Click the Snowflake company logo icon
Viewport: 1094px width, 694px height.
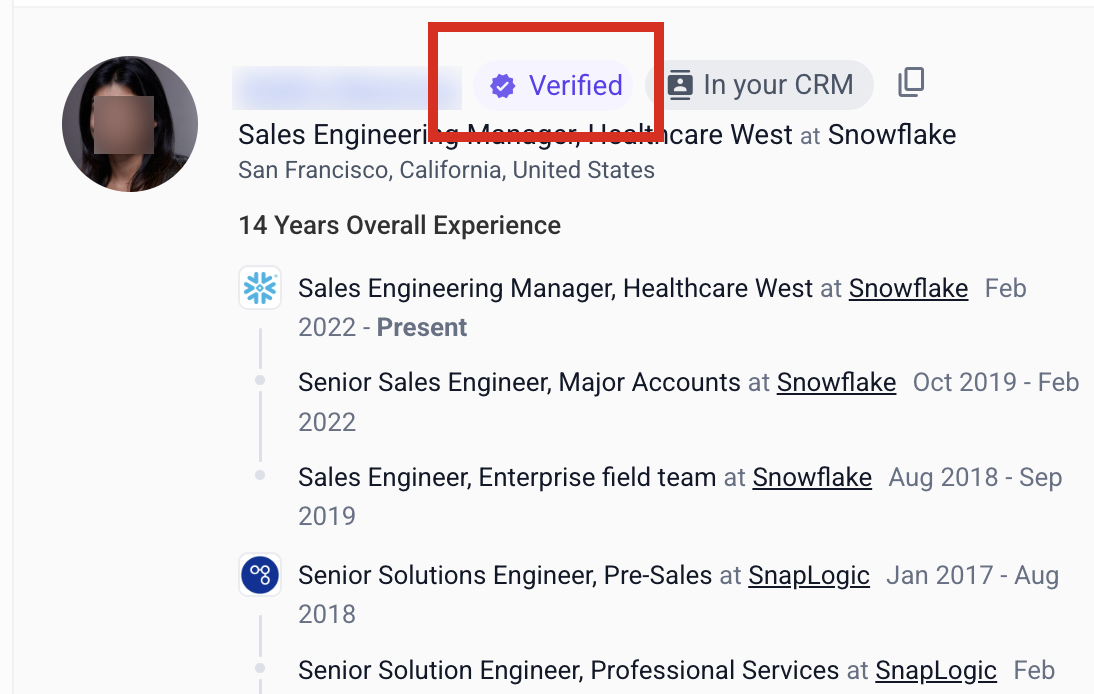[x=260, y=288]
